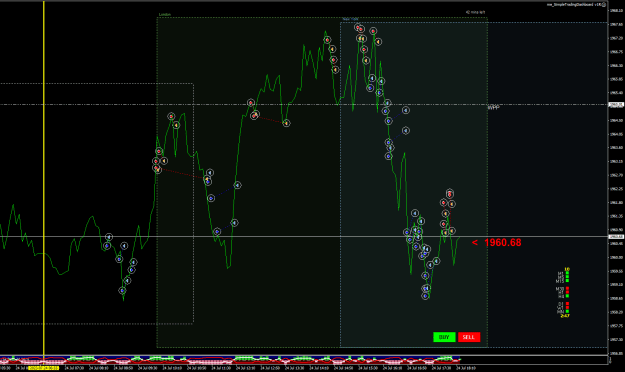Click the H4 timeframe trend square
The image size is (625, 372).
click(567, 296)
